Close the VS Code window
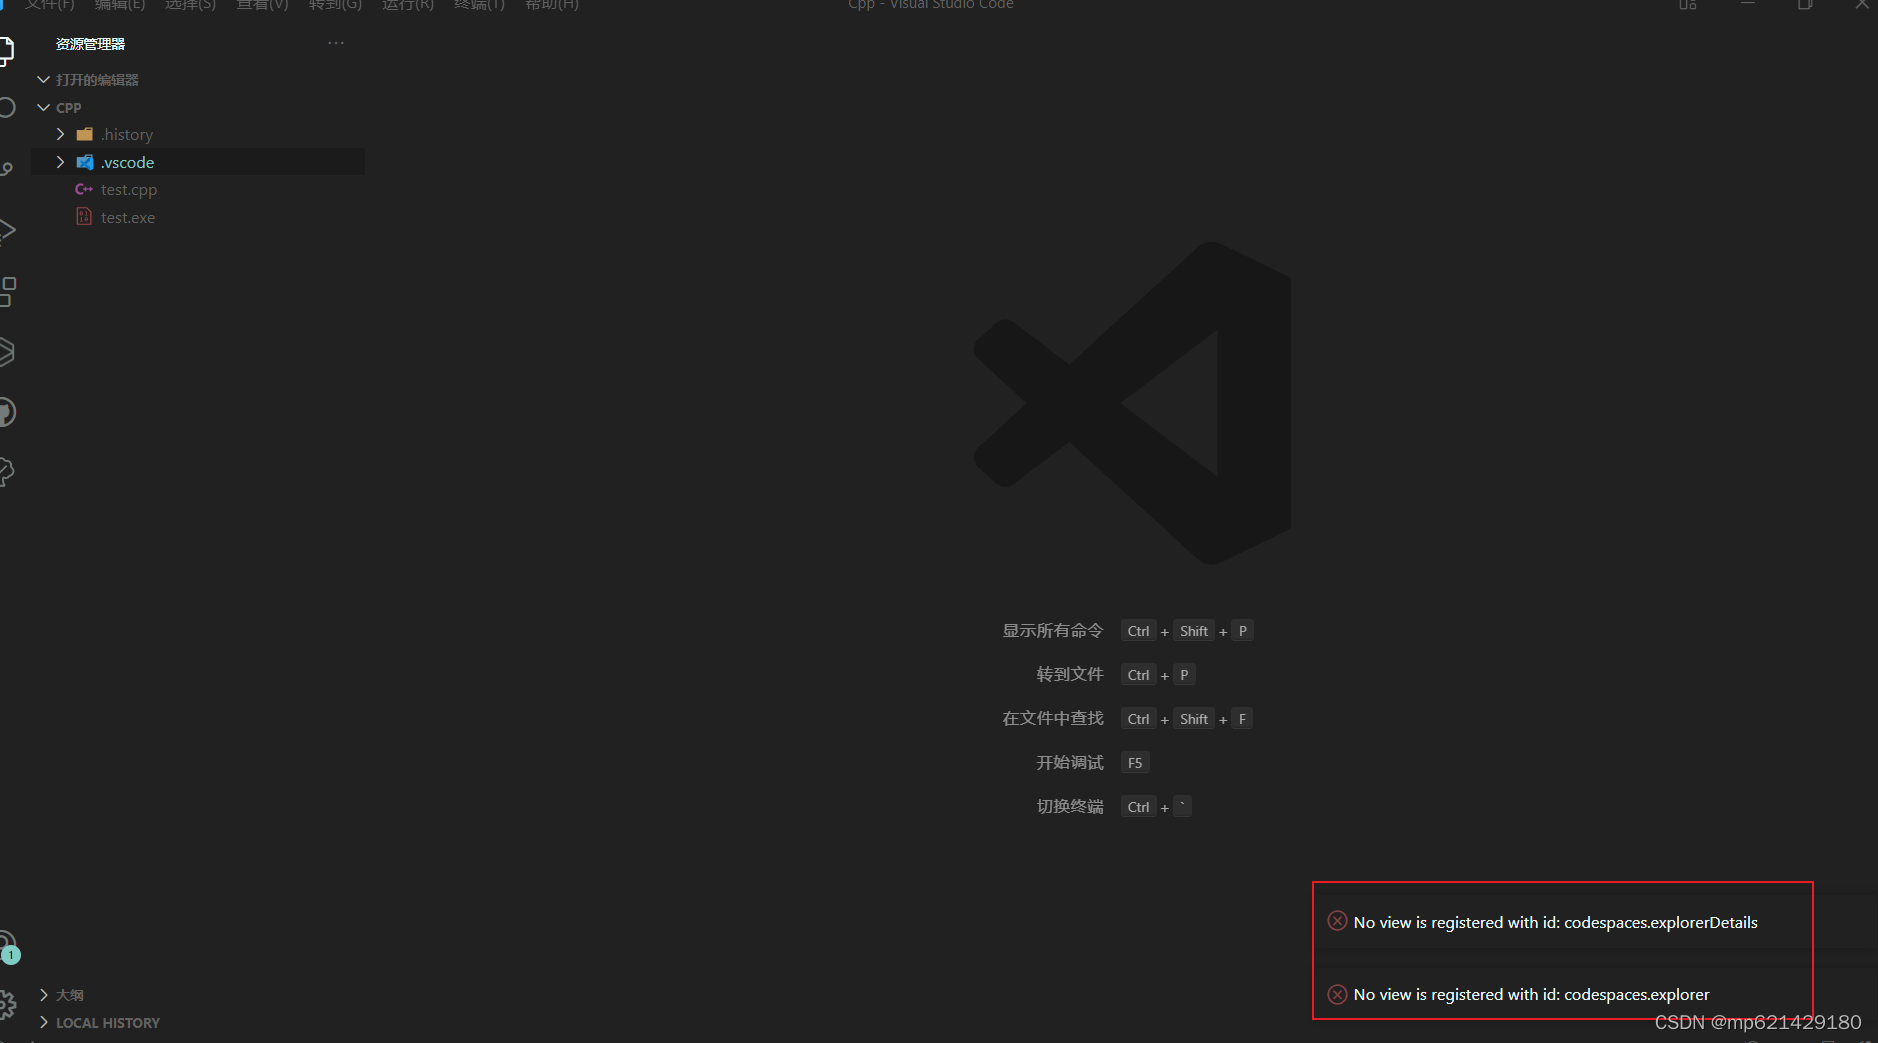 click(x=1861, y=4)
